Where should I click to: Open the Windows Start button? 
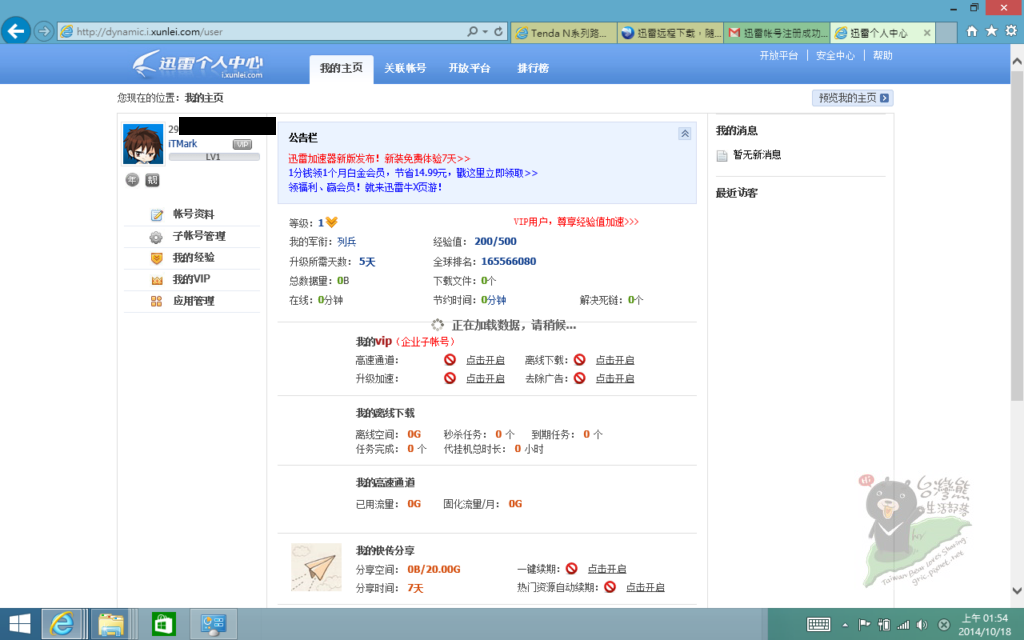tap(20, 624)
